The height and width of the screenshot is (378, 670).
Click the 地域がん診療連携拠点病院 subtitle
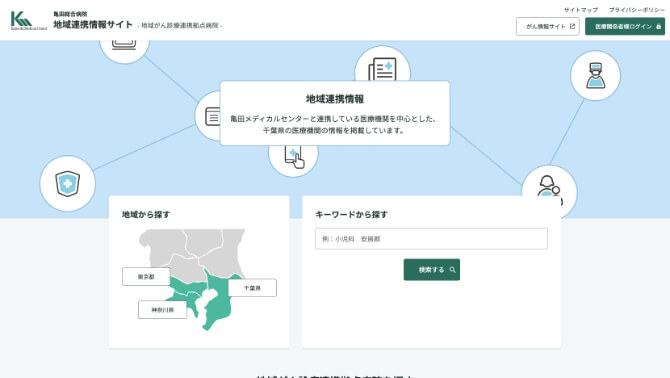point(179,26)
